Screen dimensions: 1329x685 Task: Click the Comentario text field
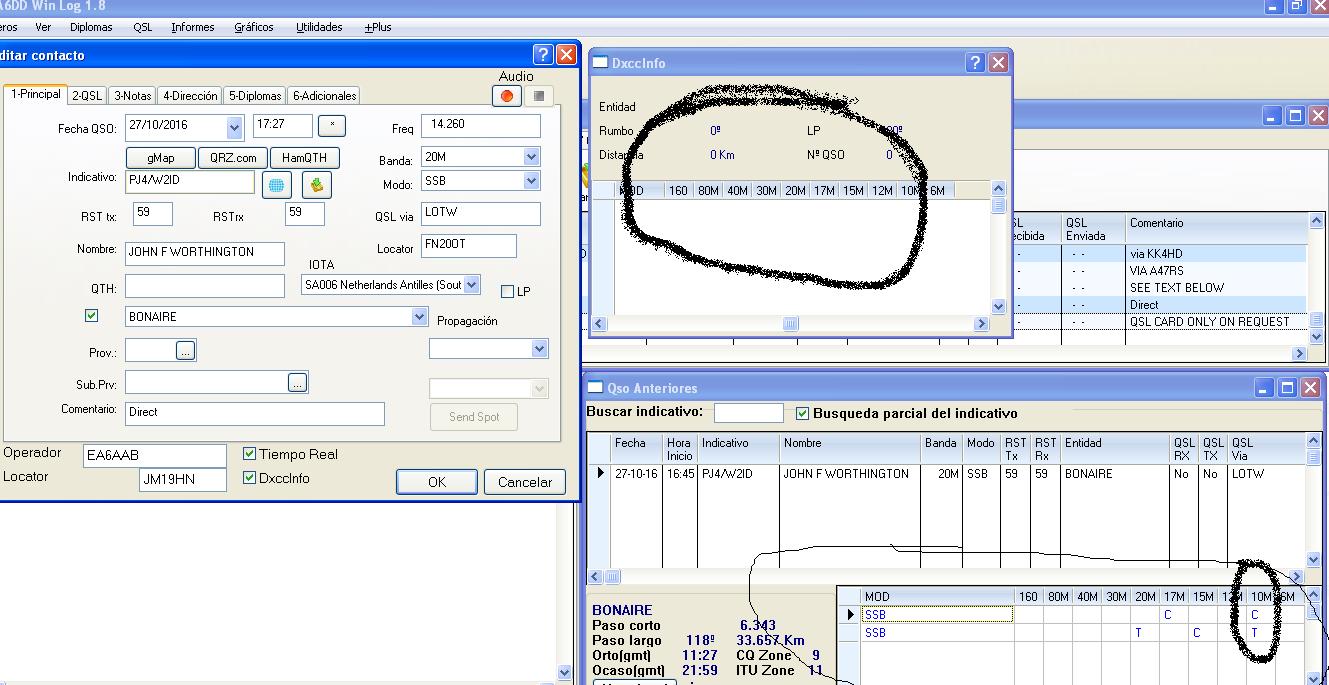(x=254, y=413)
